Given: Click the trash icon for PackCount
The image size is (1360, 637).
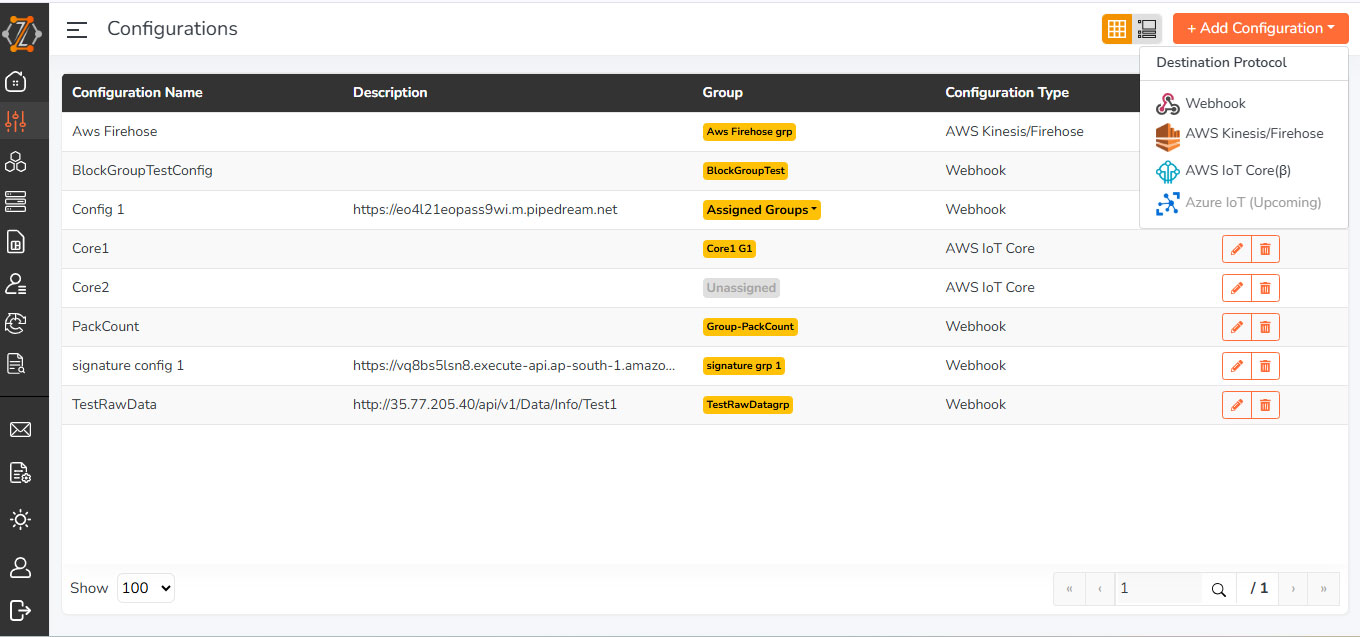Looking at the screenshot, I should (x=1265, y=327).
